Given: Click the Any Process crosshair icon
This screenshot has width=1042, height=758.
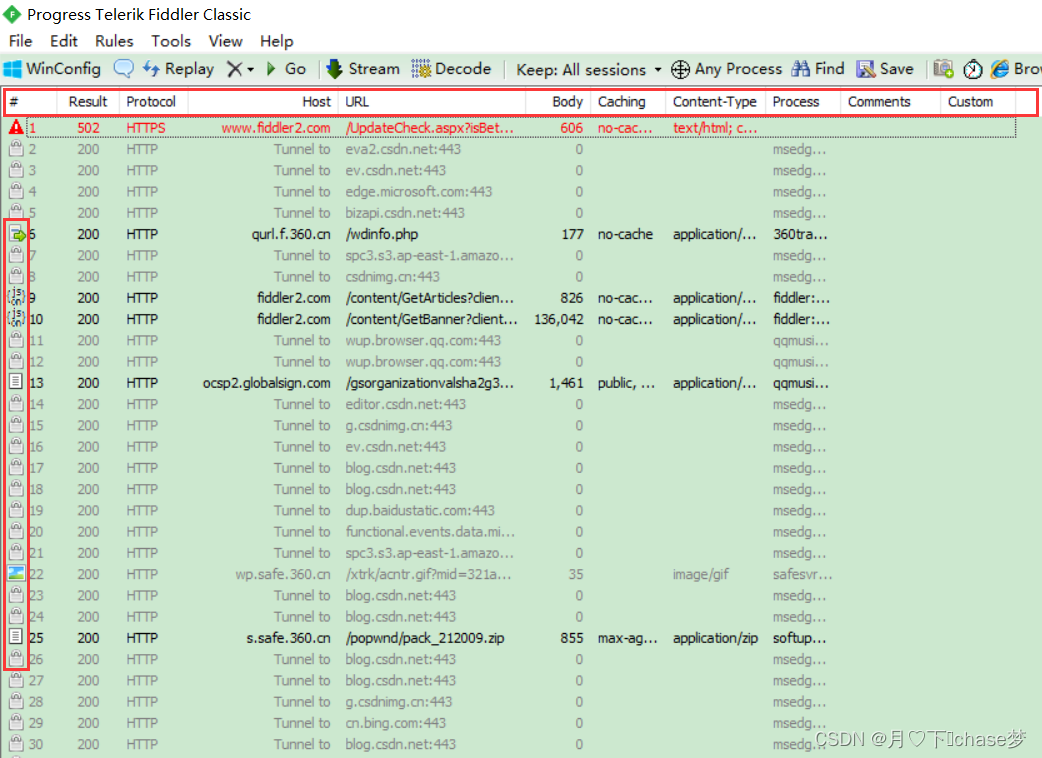Looking at the screenshot, I should (680, 69).
